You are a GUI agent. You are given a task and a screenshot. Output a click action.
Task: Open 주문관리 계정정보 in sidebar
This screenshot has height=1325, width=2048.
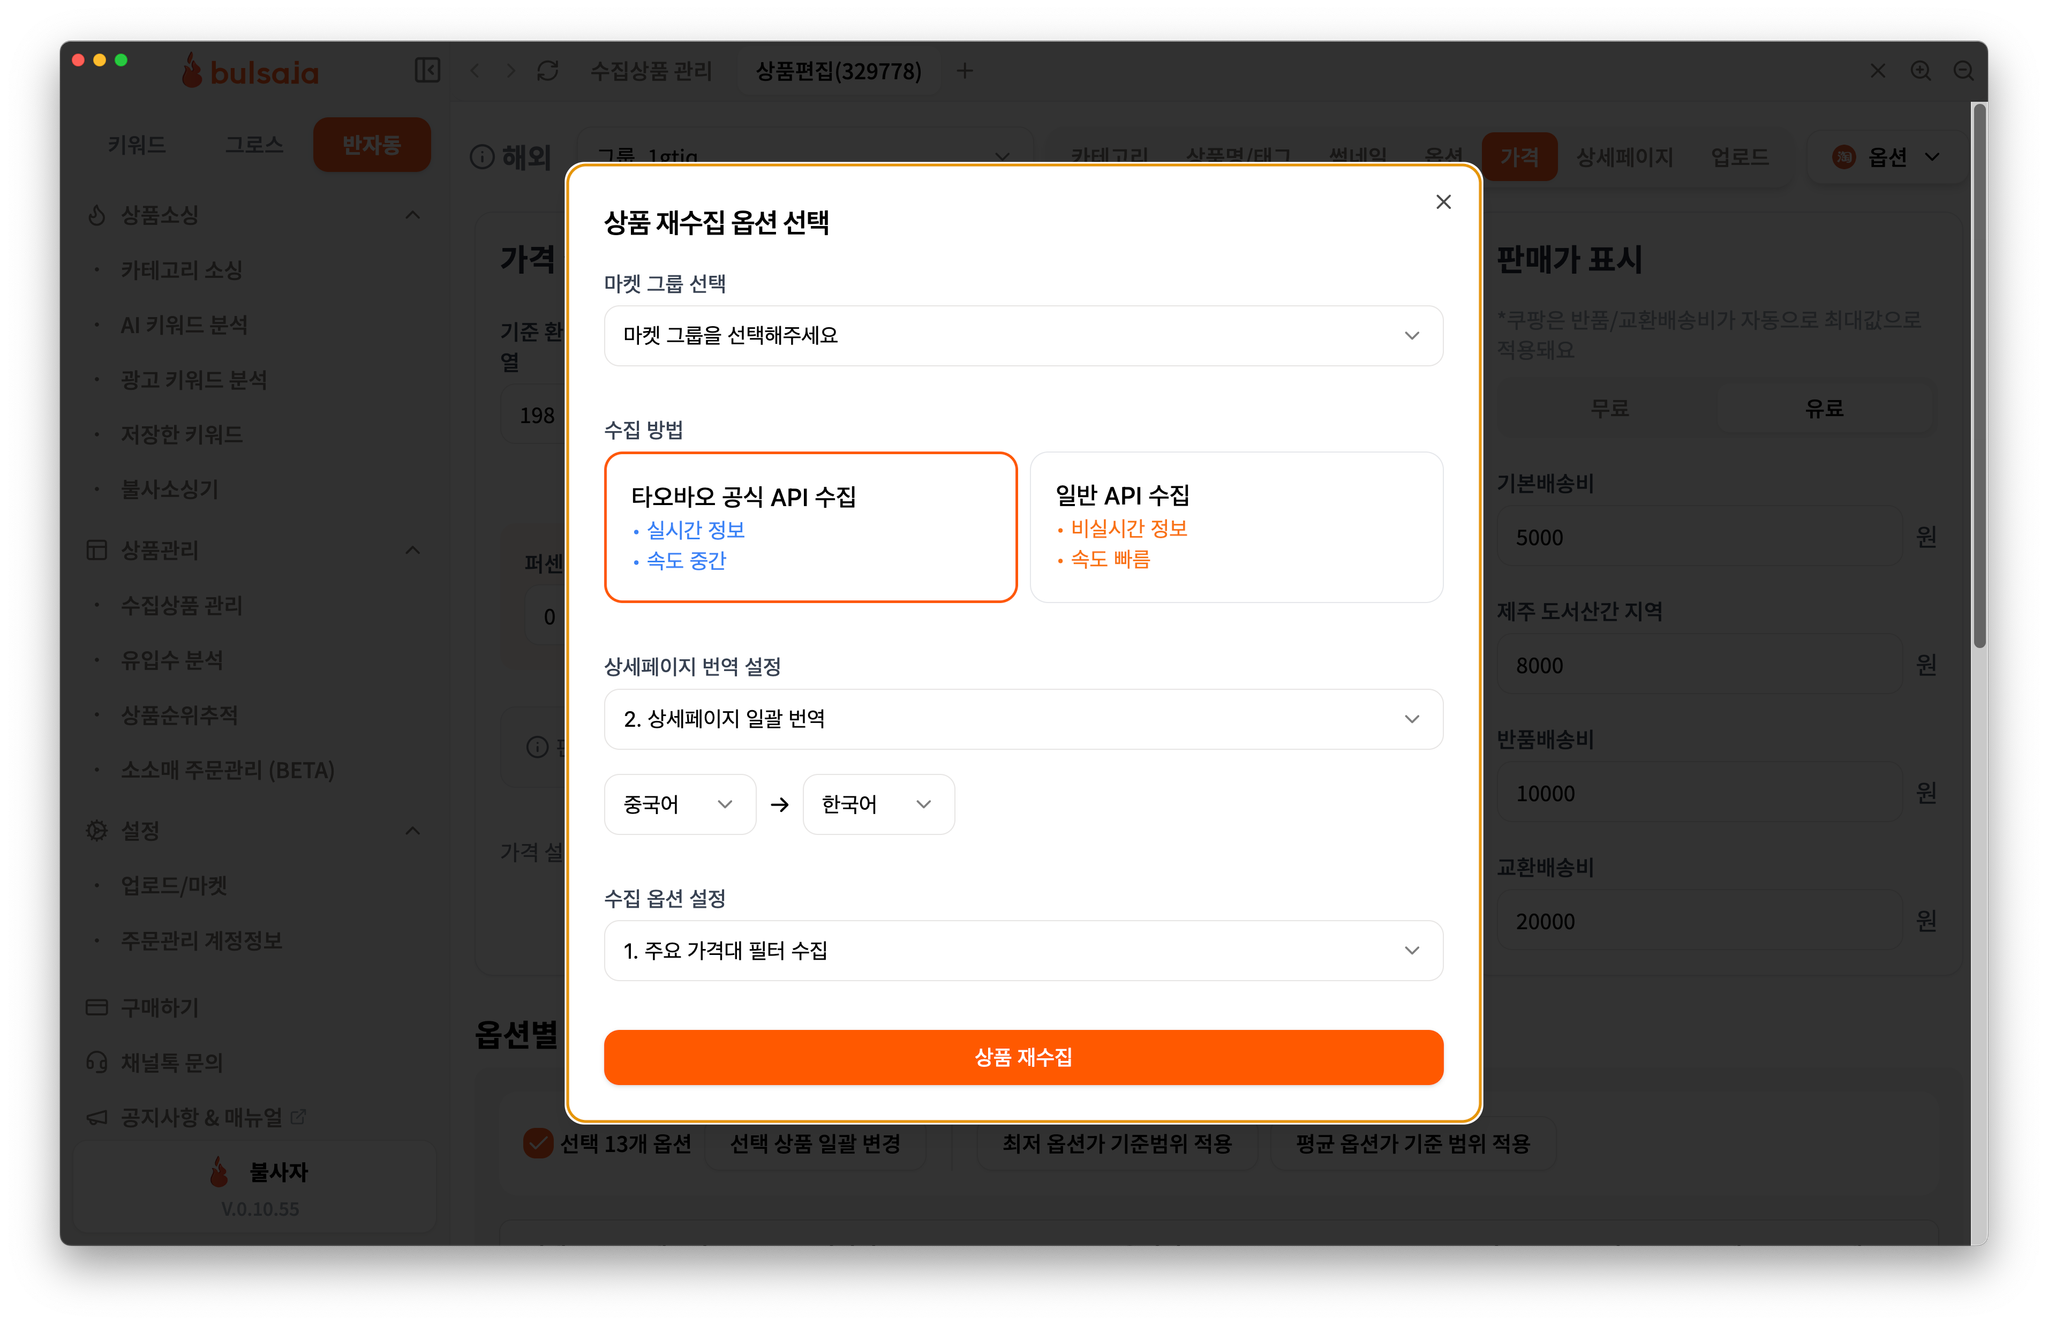(202, 940)
